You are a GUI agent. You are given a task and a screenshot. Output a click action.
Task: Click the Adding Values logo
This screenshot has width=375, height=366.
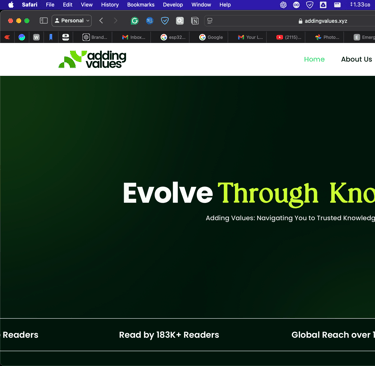coord(92,59)
